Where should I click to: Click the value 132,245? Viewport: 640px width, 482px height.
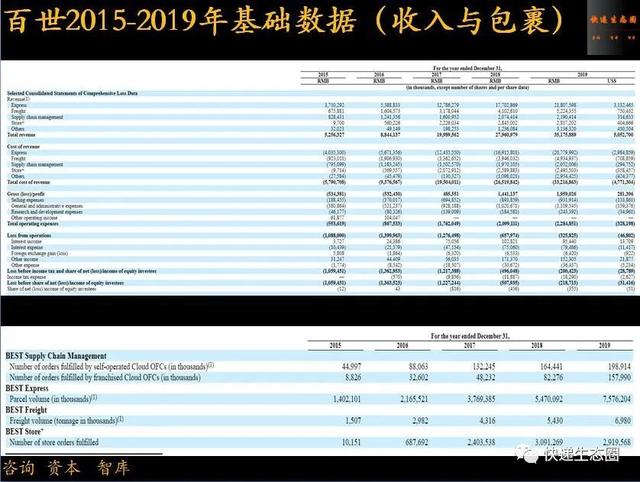point(484,366)
